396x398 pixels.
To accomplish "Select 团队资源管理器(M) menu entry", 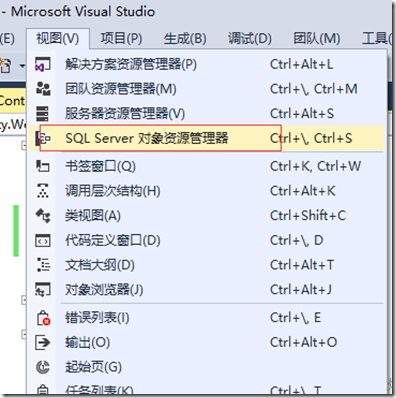I will [x=207, y=89].
